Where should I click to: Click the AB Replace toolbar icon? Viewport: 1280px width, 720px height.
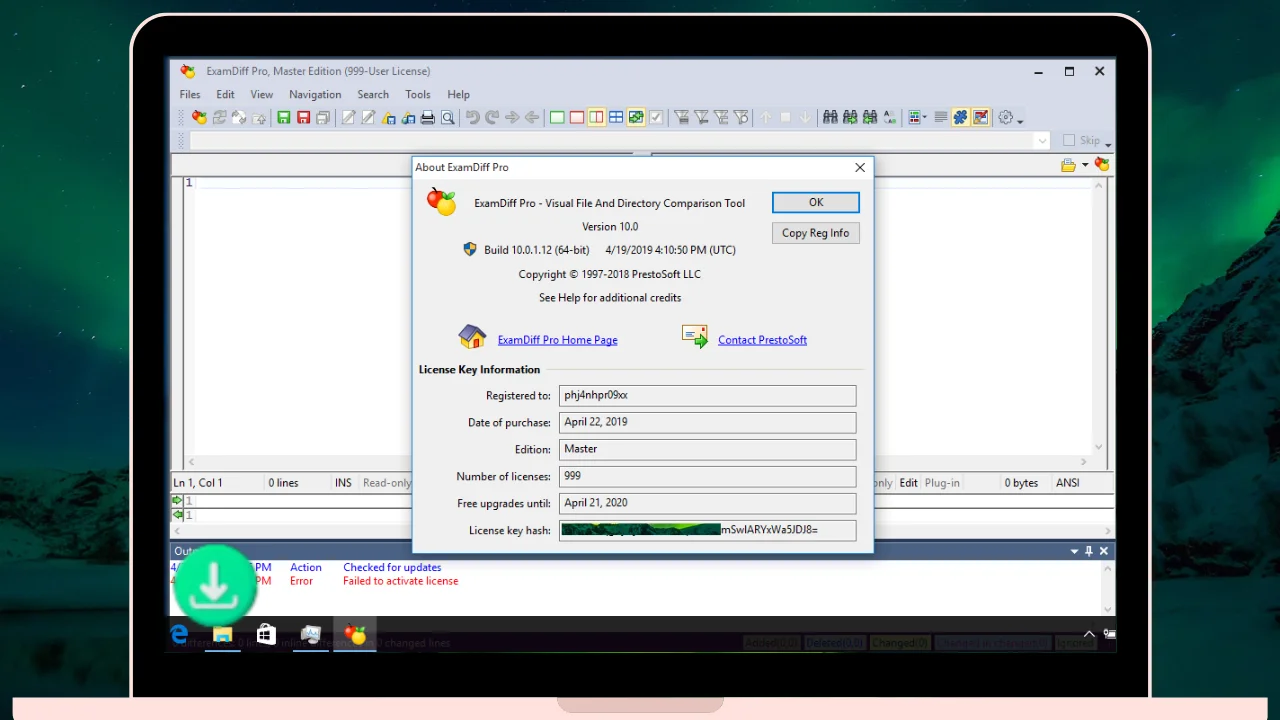(x=889, y=118)
